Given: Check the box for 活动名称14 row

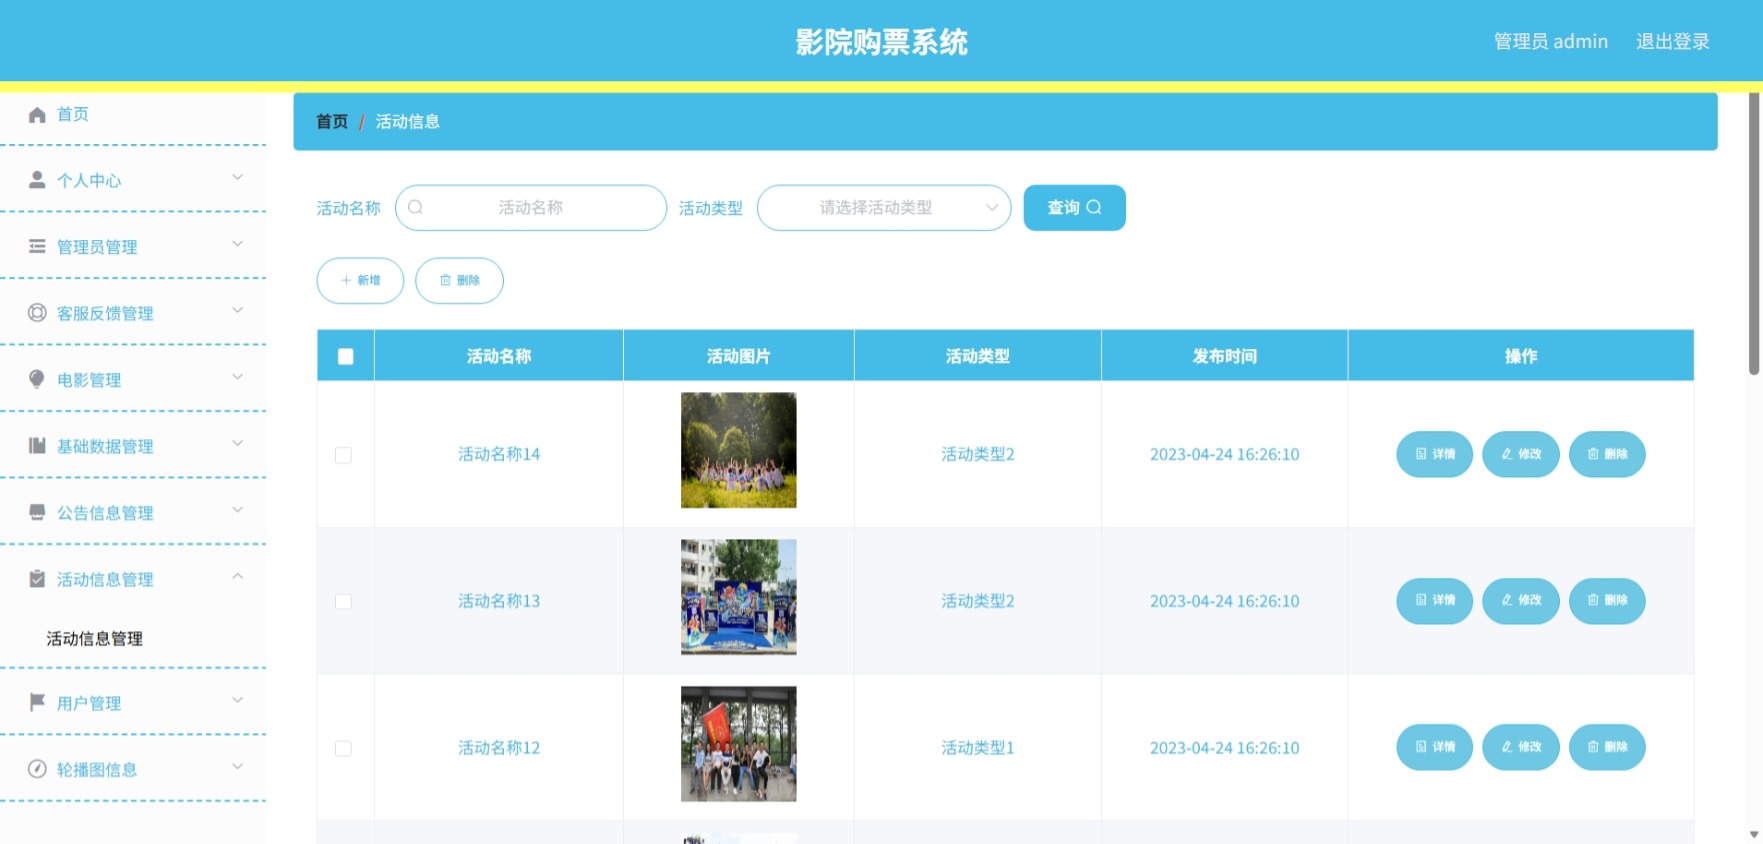Looking at the screenshot, I should tap(343, 455).
